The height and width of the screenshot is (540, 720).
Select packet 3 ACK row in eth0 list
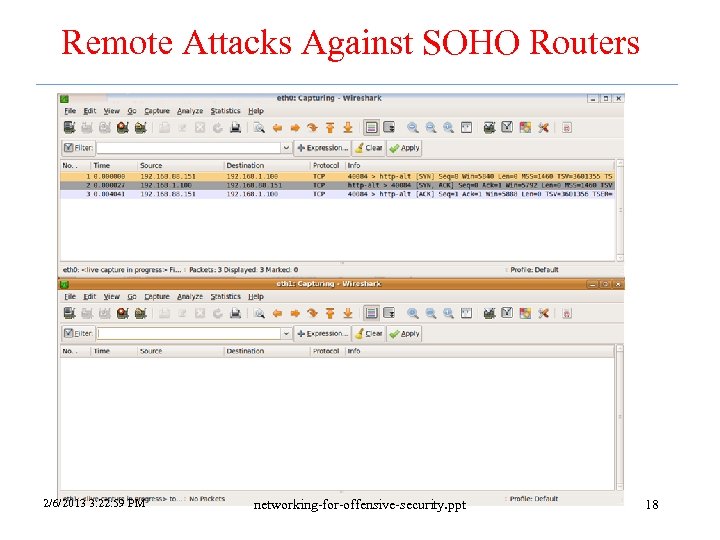[x=338, y=194]
